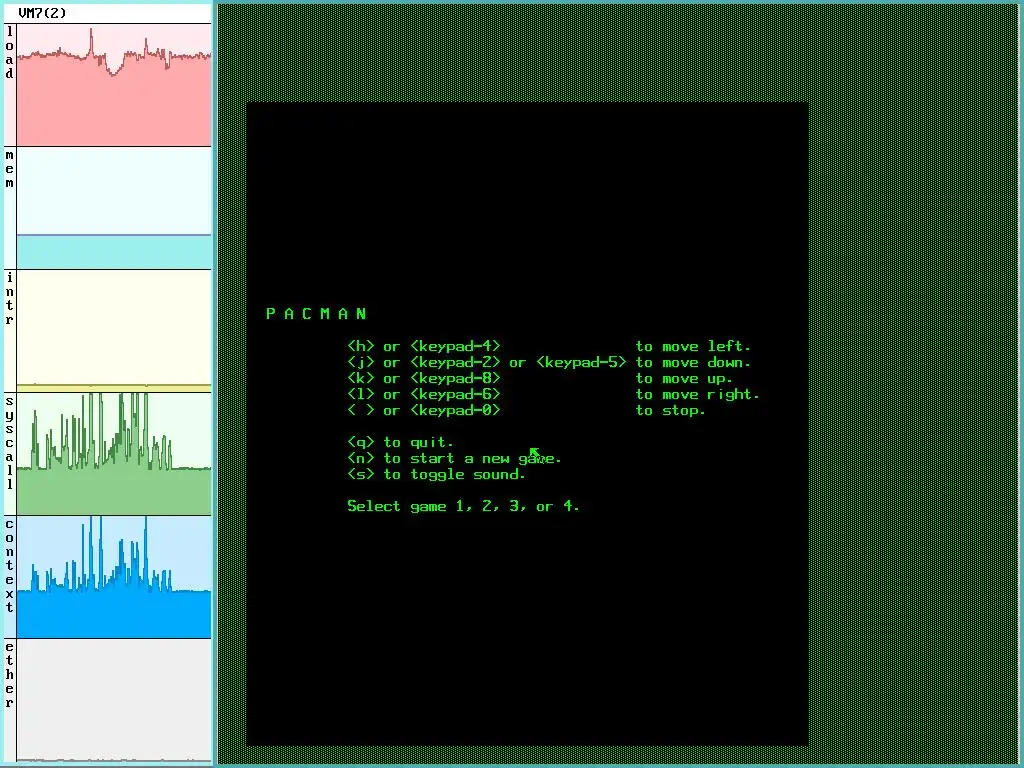Click the 'to stop.' text
Image resolution: width=1024 pixels, height=768 pixels.
670,411
